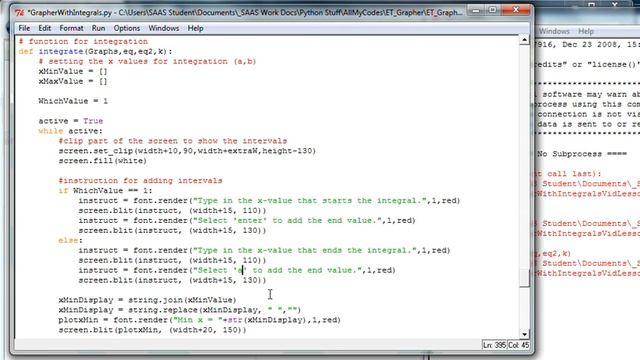Click the line 'while active:'

click(71, 131)
